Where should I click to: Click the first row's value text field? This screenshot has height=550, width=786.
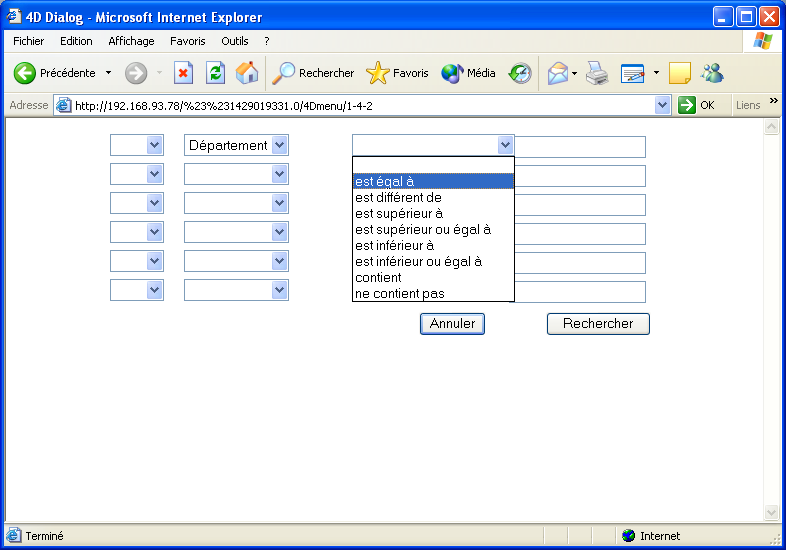(x=580, y=147)
